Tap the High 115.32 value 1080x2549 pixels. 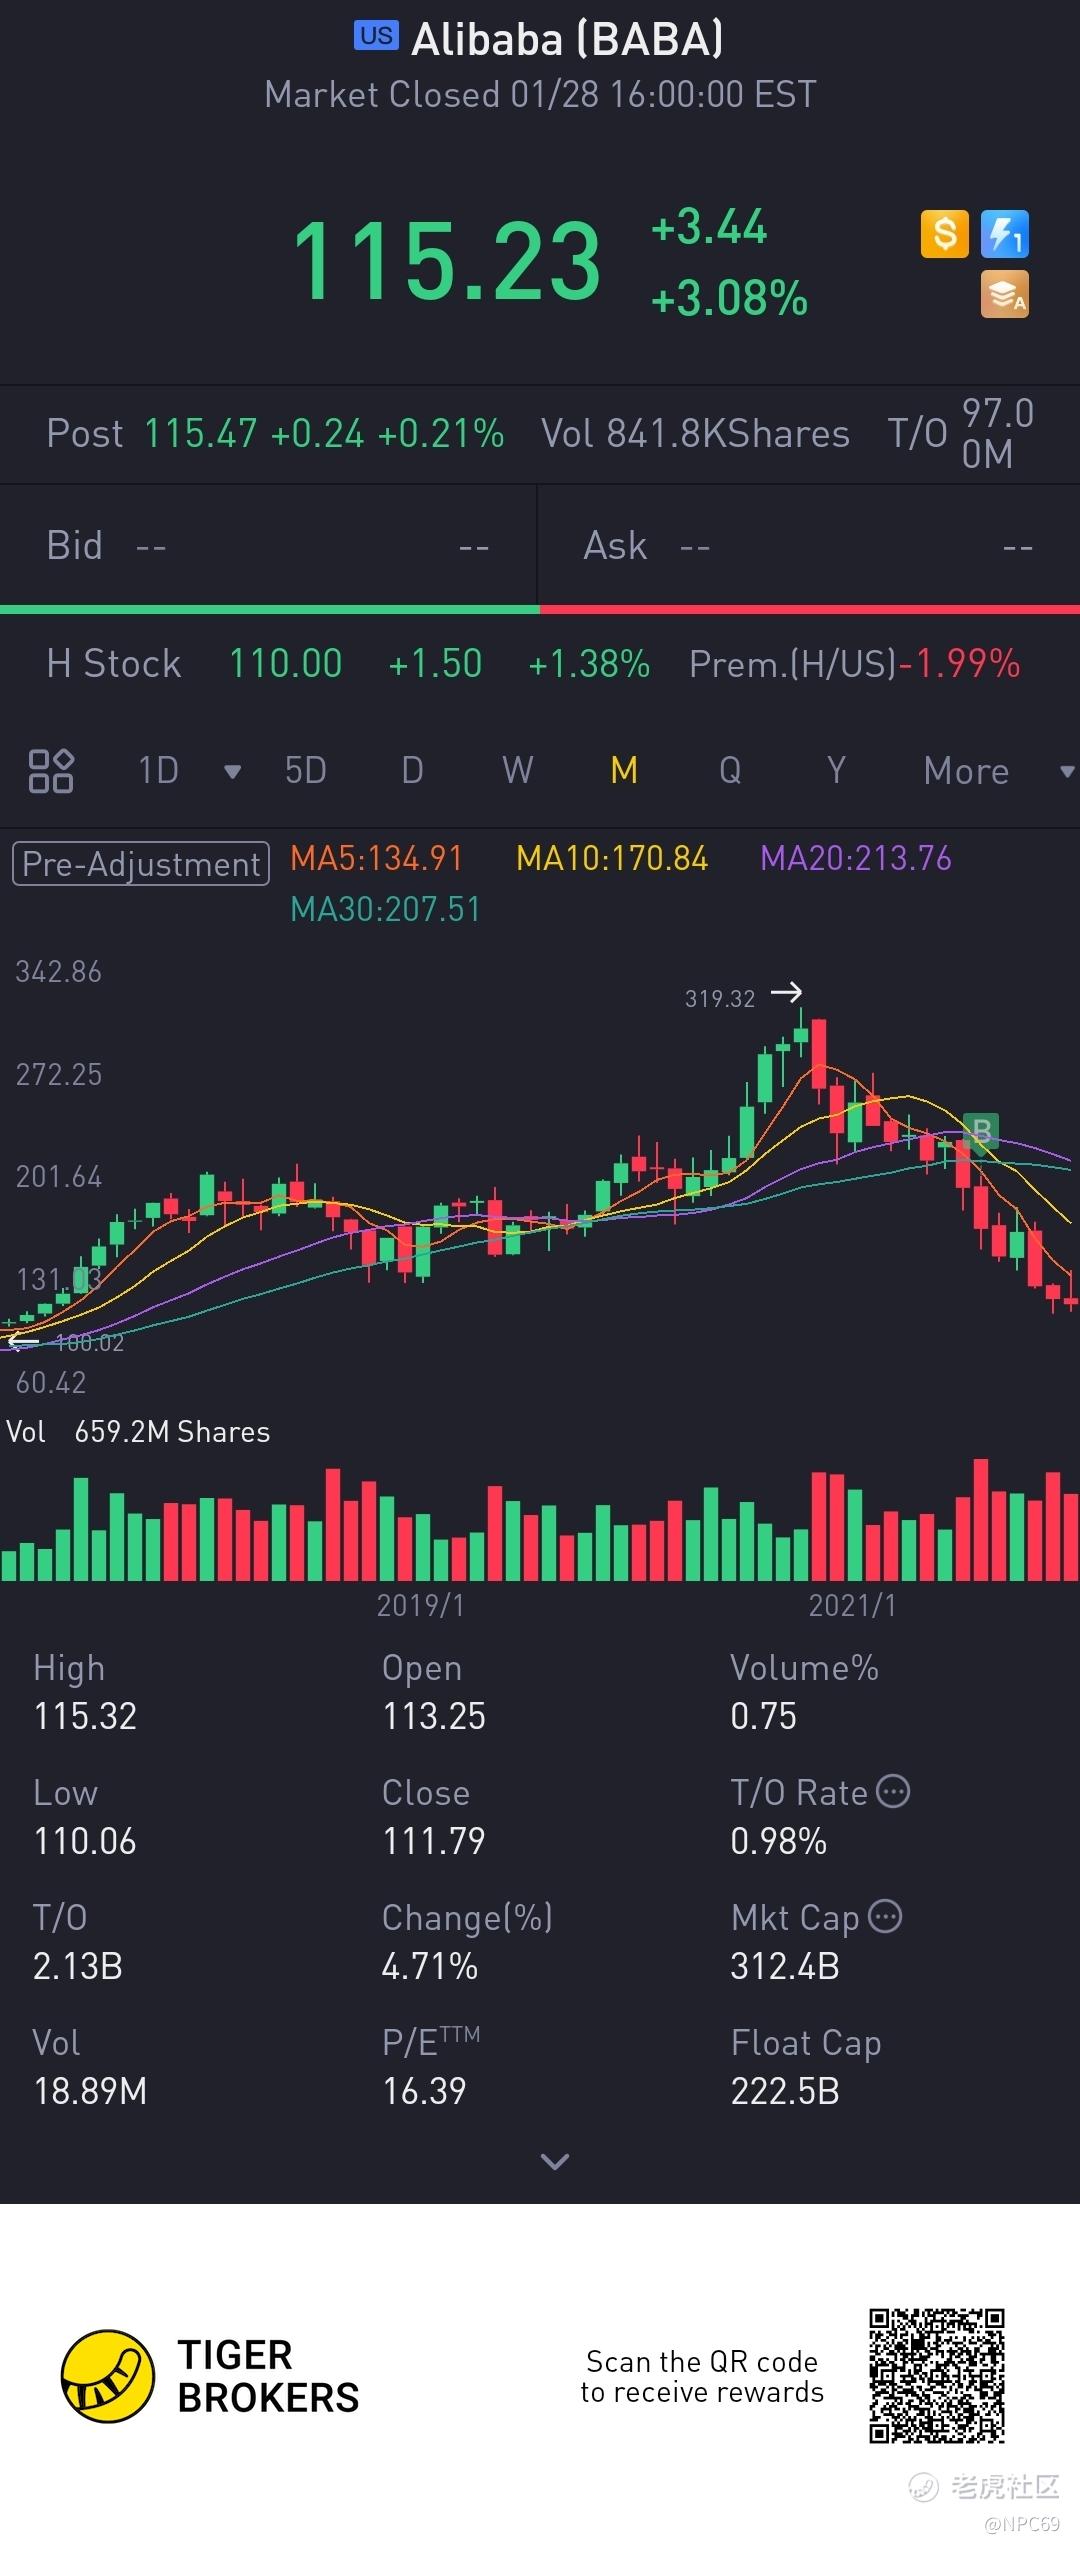pyautogui.click(x=85, y=1716)
